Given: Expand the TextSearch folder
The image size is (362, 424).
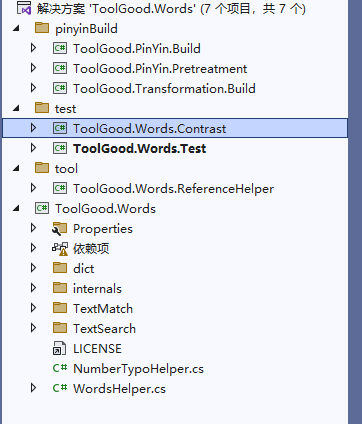Looking at the screenshot, I should 33,328.
